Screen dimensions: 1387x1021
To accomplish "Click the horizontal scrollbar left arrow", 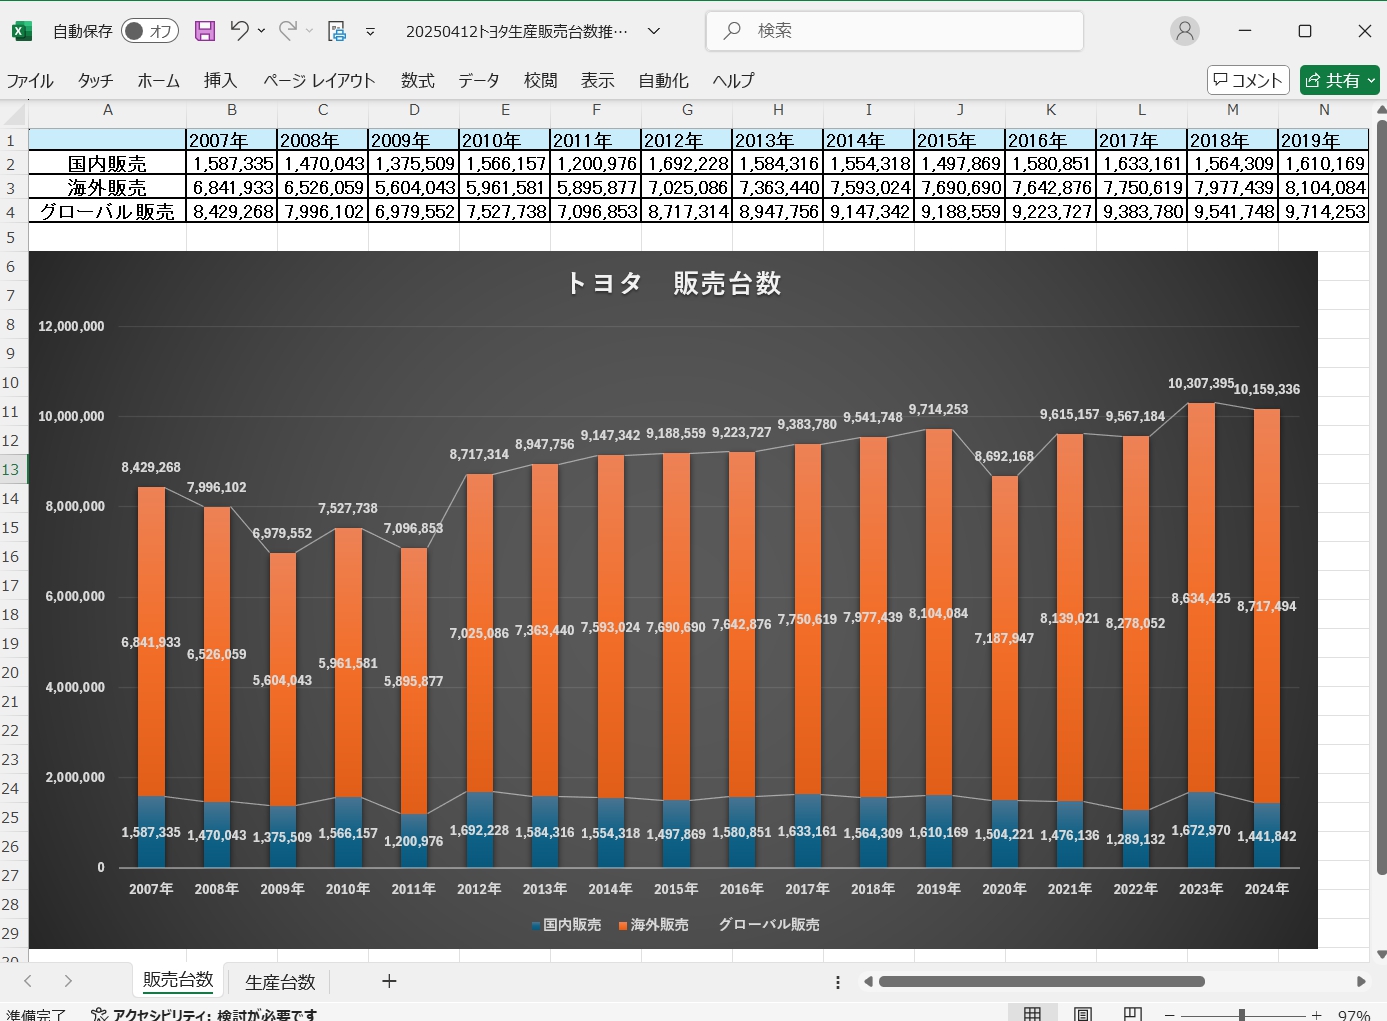I will tap(867, 982).
